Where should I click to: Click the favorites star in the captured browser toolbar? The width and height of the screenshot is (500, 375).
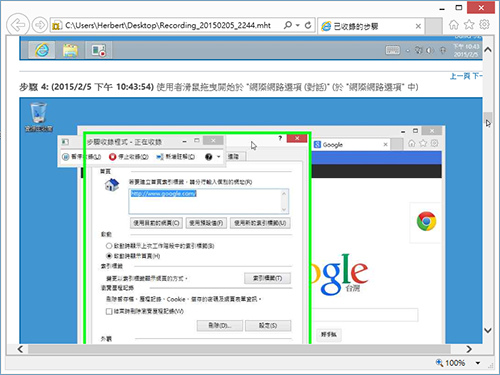[x=423, y=144]
